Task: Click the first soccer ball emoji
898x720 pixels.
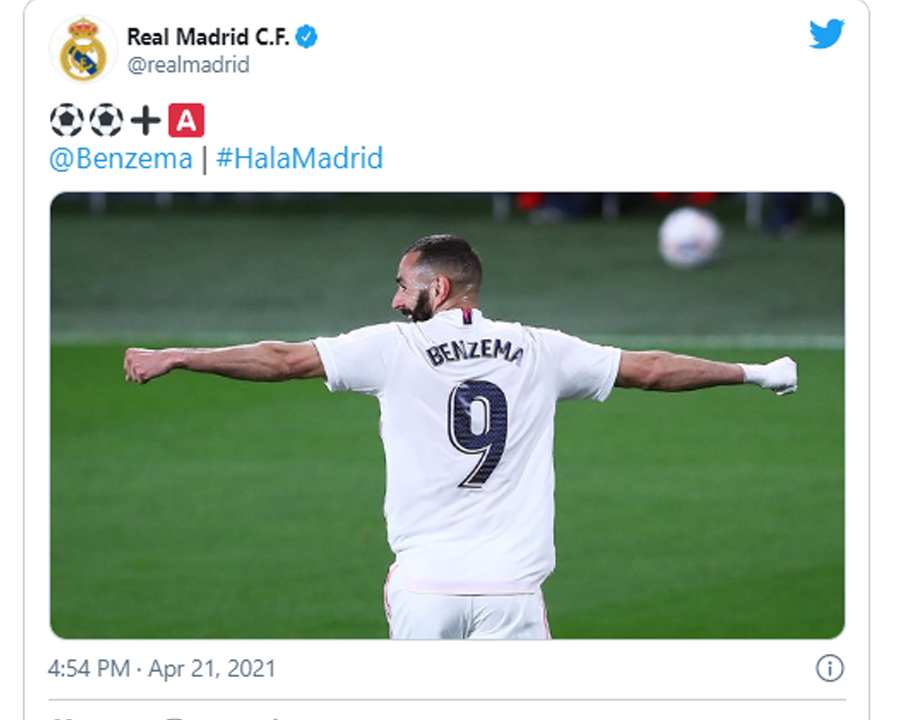Action: coord(67,120)
